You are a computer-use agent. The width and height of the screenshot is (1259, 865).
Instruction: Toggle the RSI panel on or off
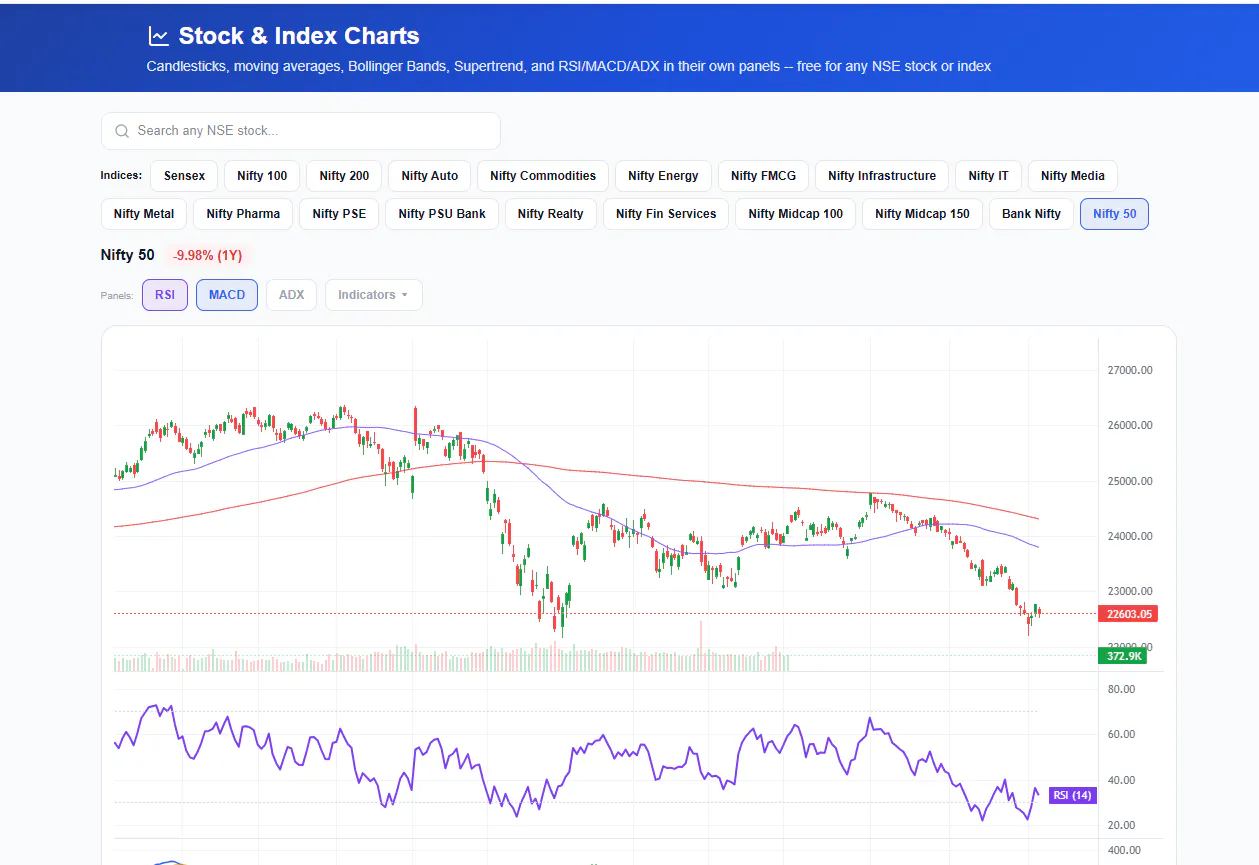tap(165, 295)
